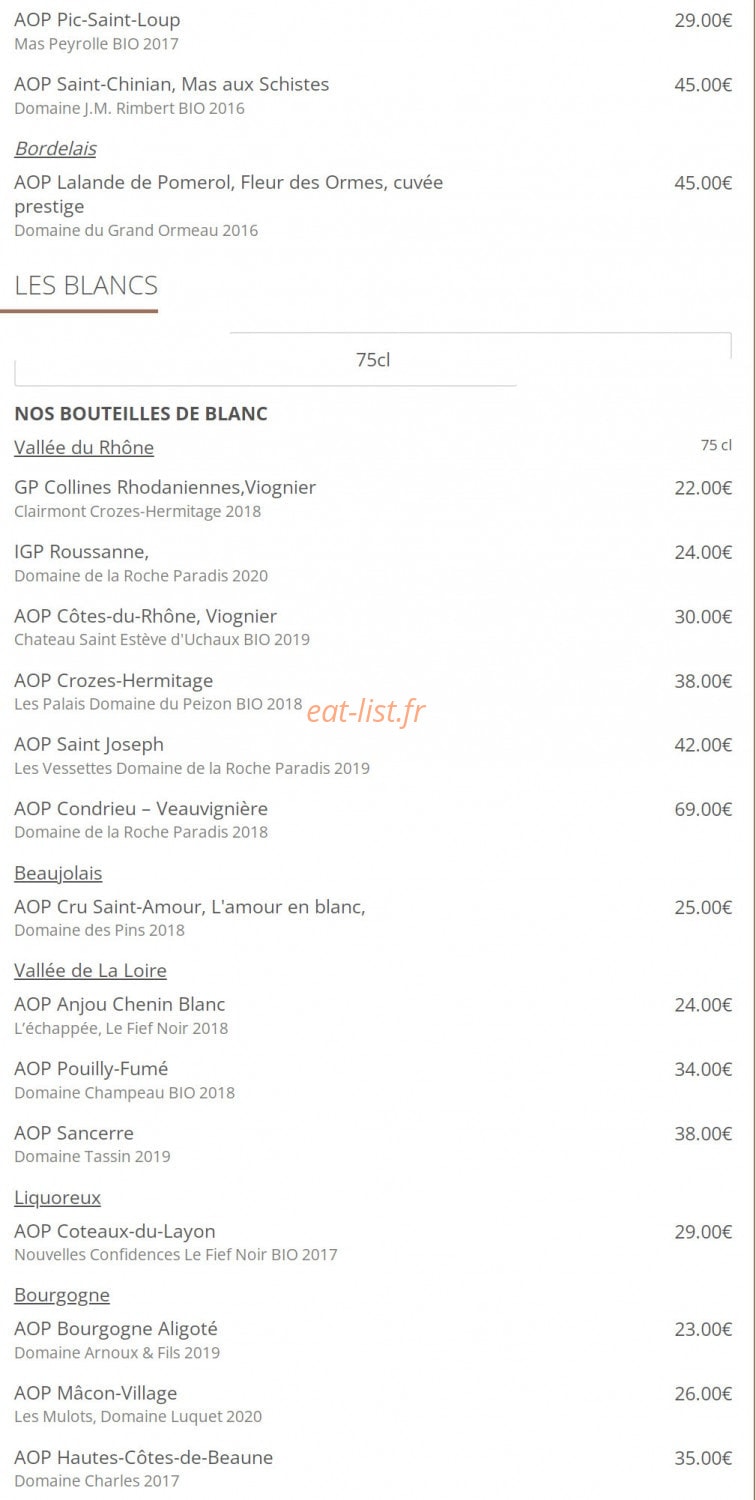
Task: Click the Vallée du Rhône heading
Action: pyautogui.click(x=84, y=447)
